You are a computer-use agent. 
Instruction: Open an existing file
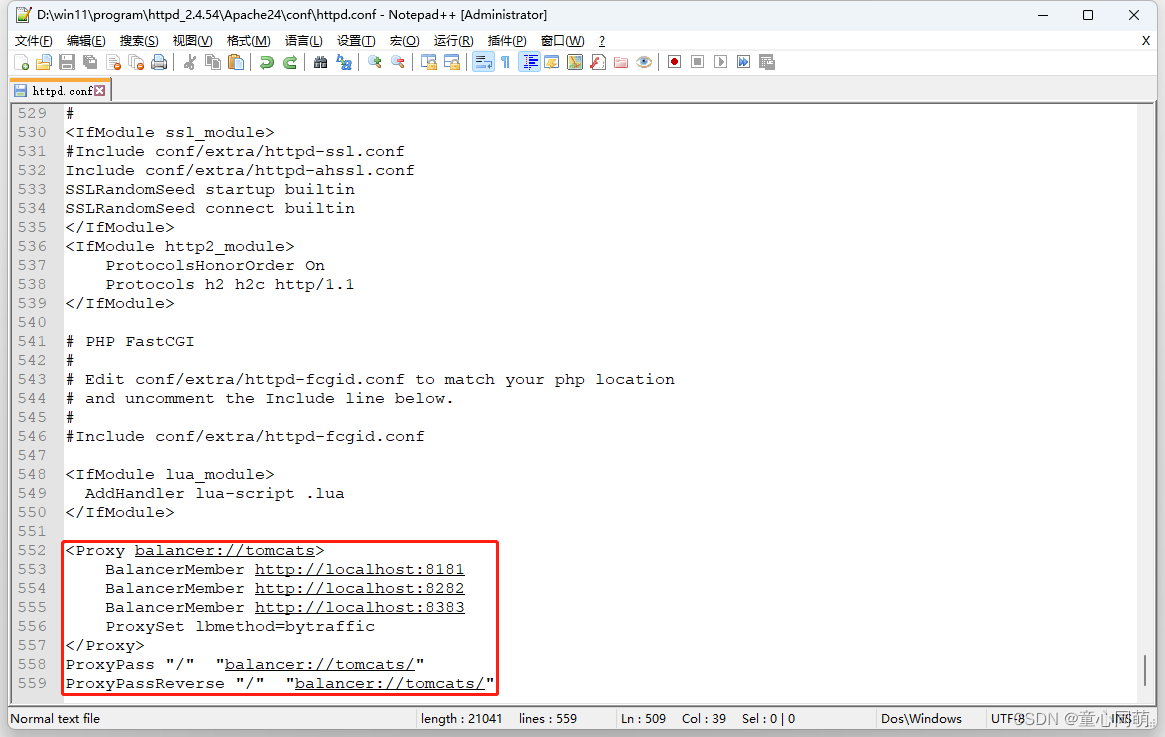click(x=44, y=61)
